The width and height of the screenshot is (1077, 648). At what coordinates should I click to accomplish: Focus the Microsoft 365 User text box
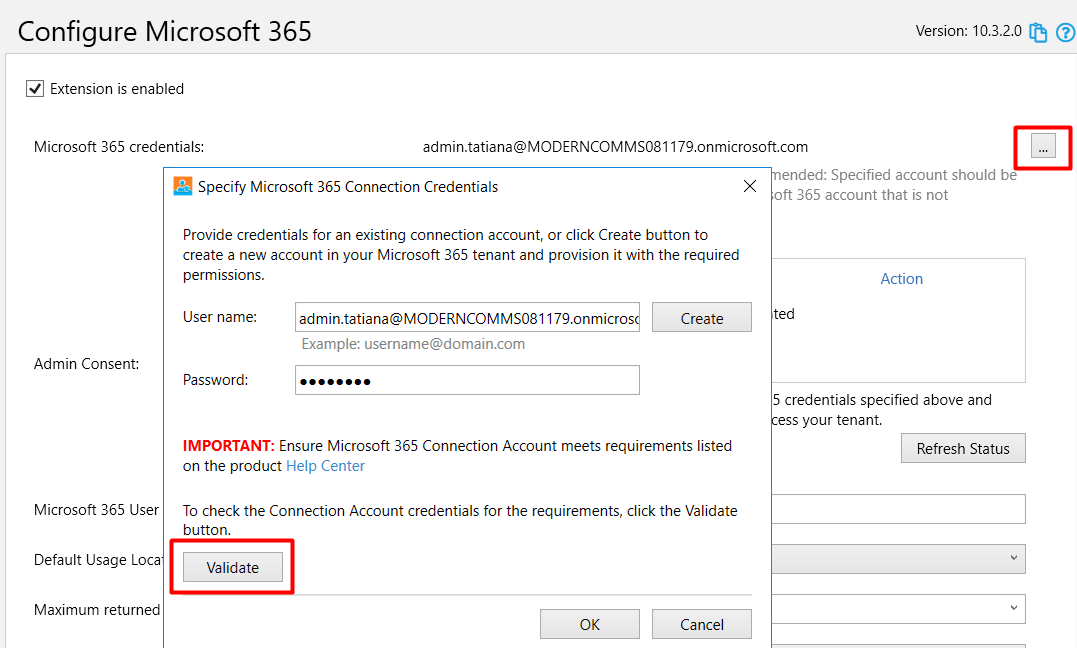[898, 509]
